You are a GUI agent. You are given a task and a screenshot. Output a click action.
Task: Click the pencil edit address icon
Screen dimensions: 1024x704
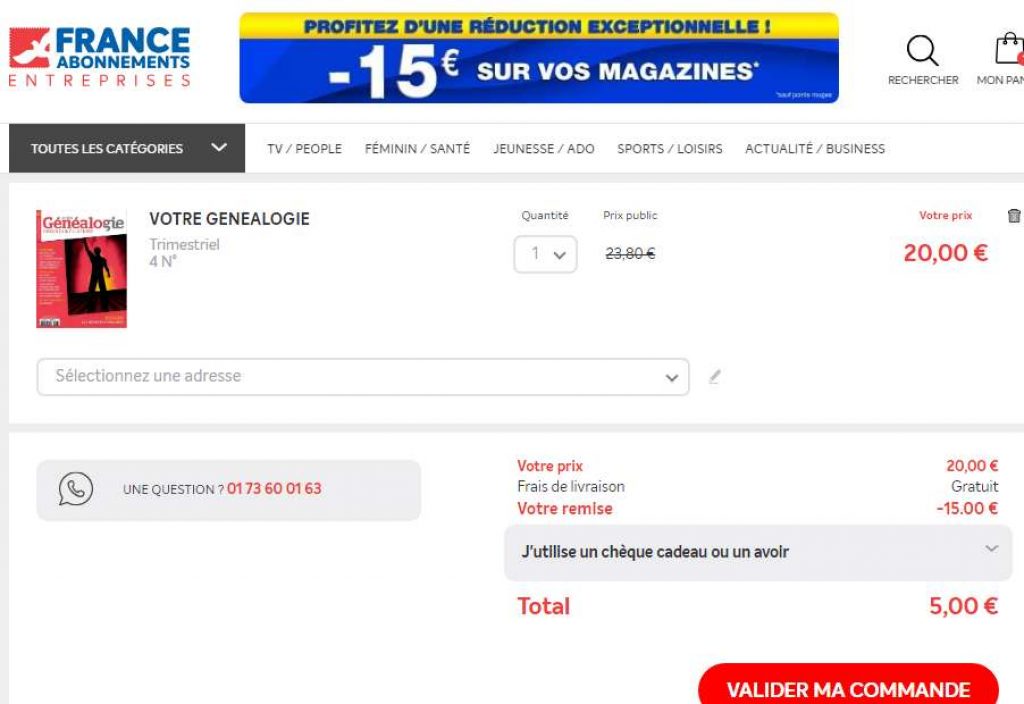(x=714, y=377)
